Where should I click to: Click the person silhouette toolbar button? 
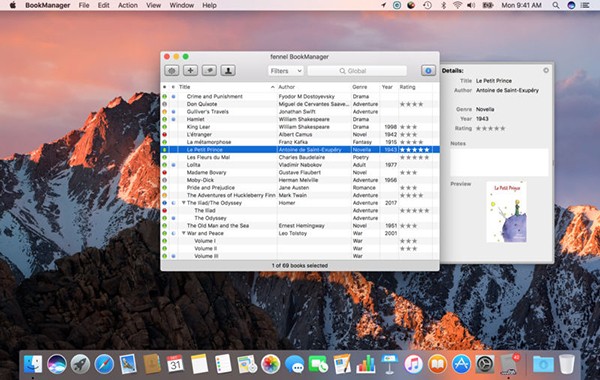click(228, 70)
